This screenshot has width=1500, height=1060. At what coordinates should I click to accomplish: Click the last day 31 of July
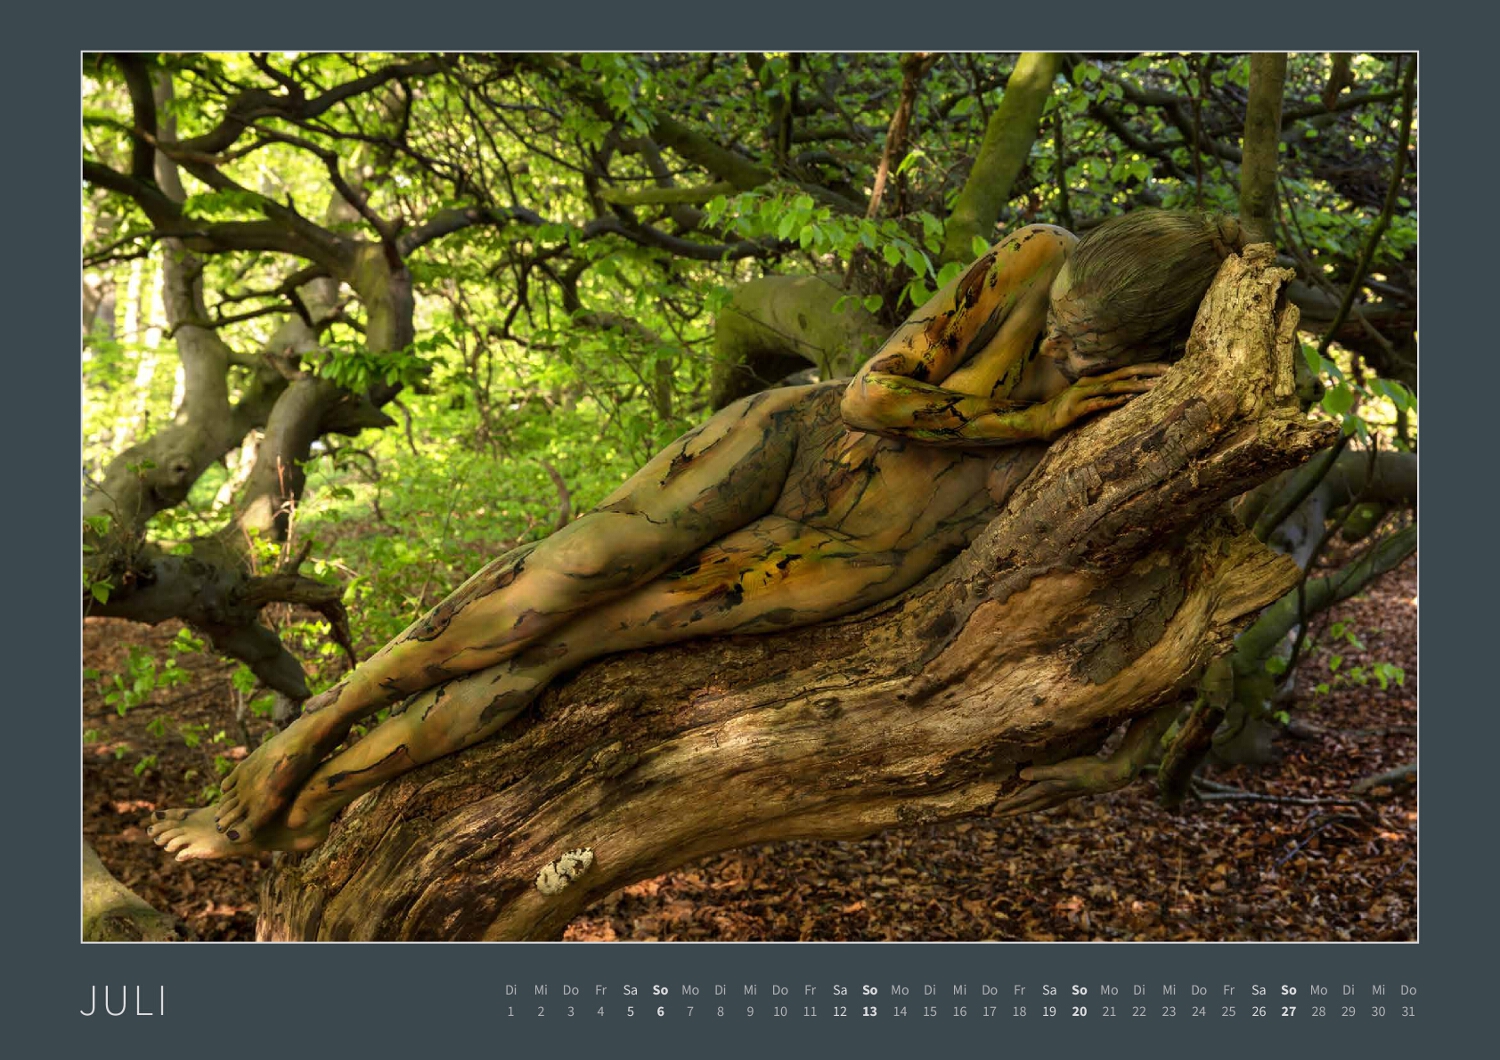(x=1409, y=1011)
